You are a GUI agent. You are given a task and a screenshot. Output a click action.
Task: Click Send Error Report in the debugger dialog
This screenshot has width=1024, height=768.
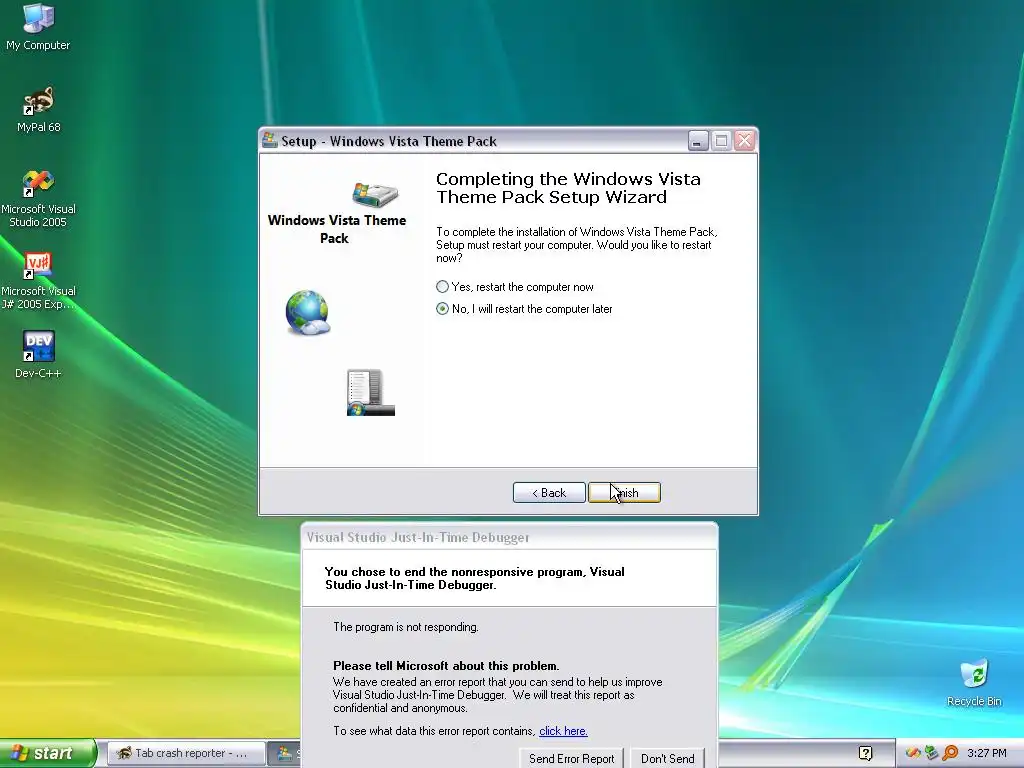pos(571,758)
